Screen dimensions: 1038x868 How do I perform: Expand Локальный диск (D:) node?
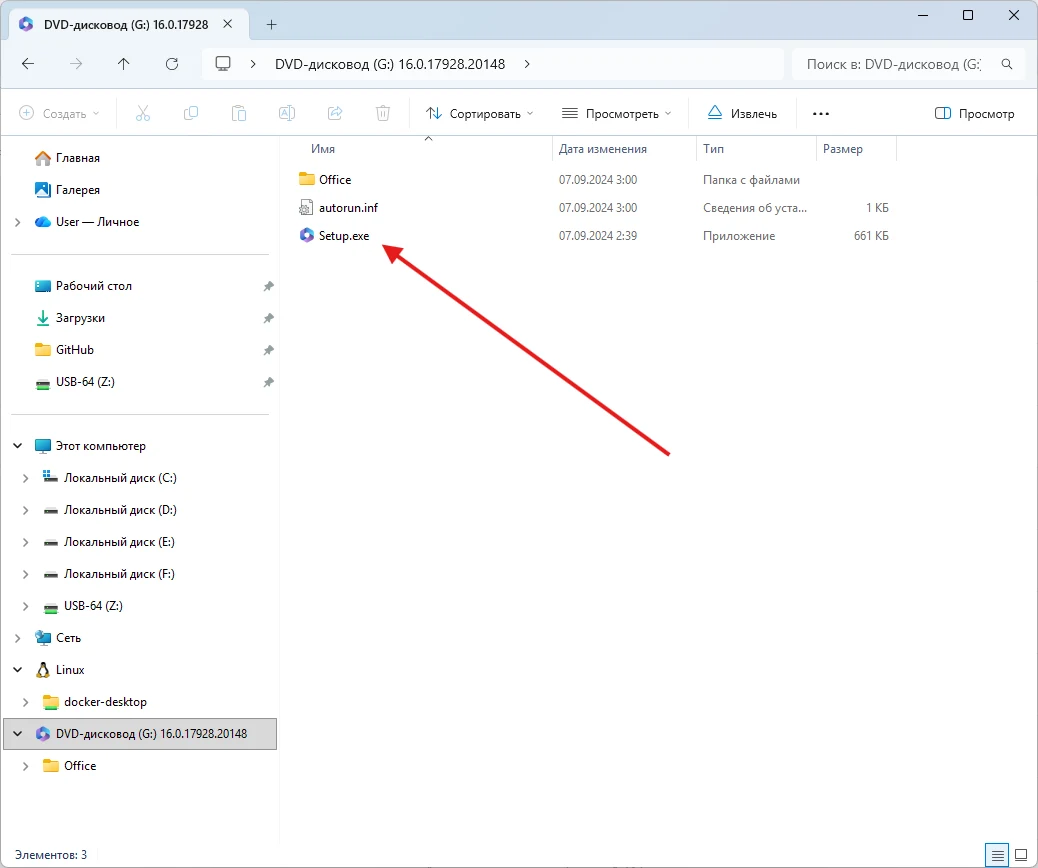pos(26,510)
